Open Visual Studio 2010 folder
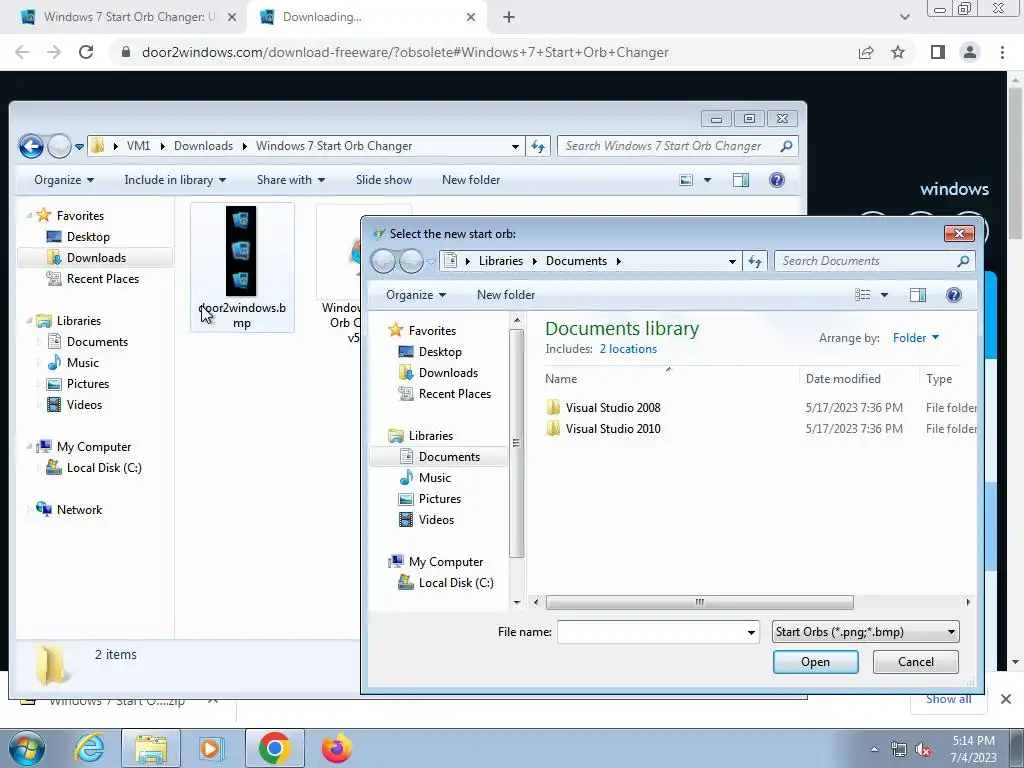The width and height of the screenshot is (1024, 768). tap(613, 429)
